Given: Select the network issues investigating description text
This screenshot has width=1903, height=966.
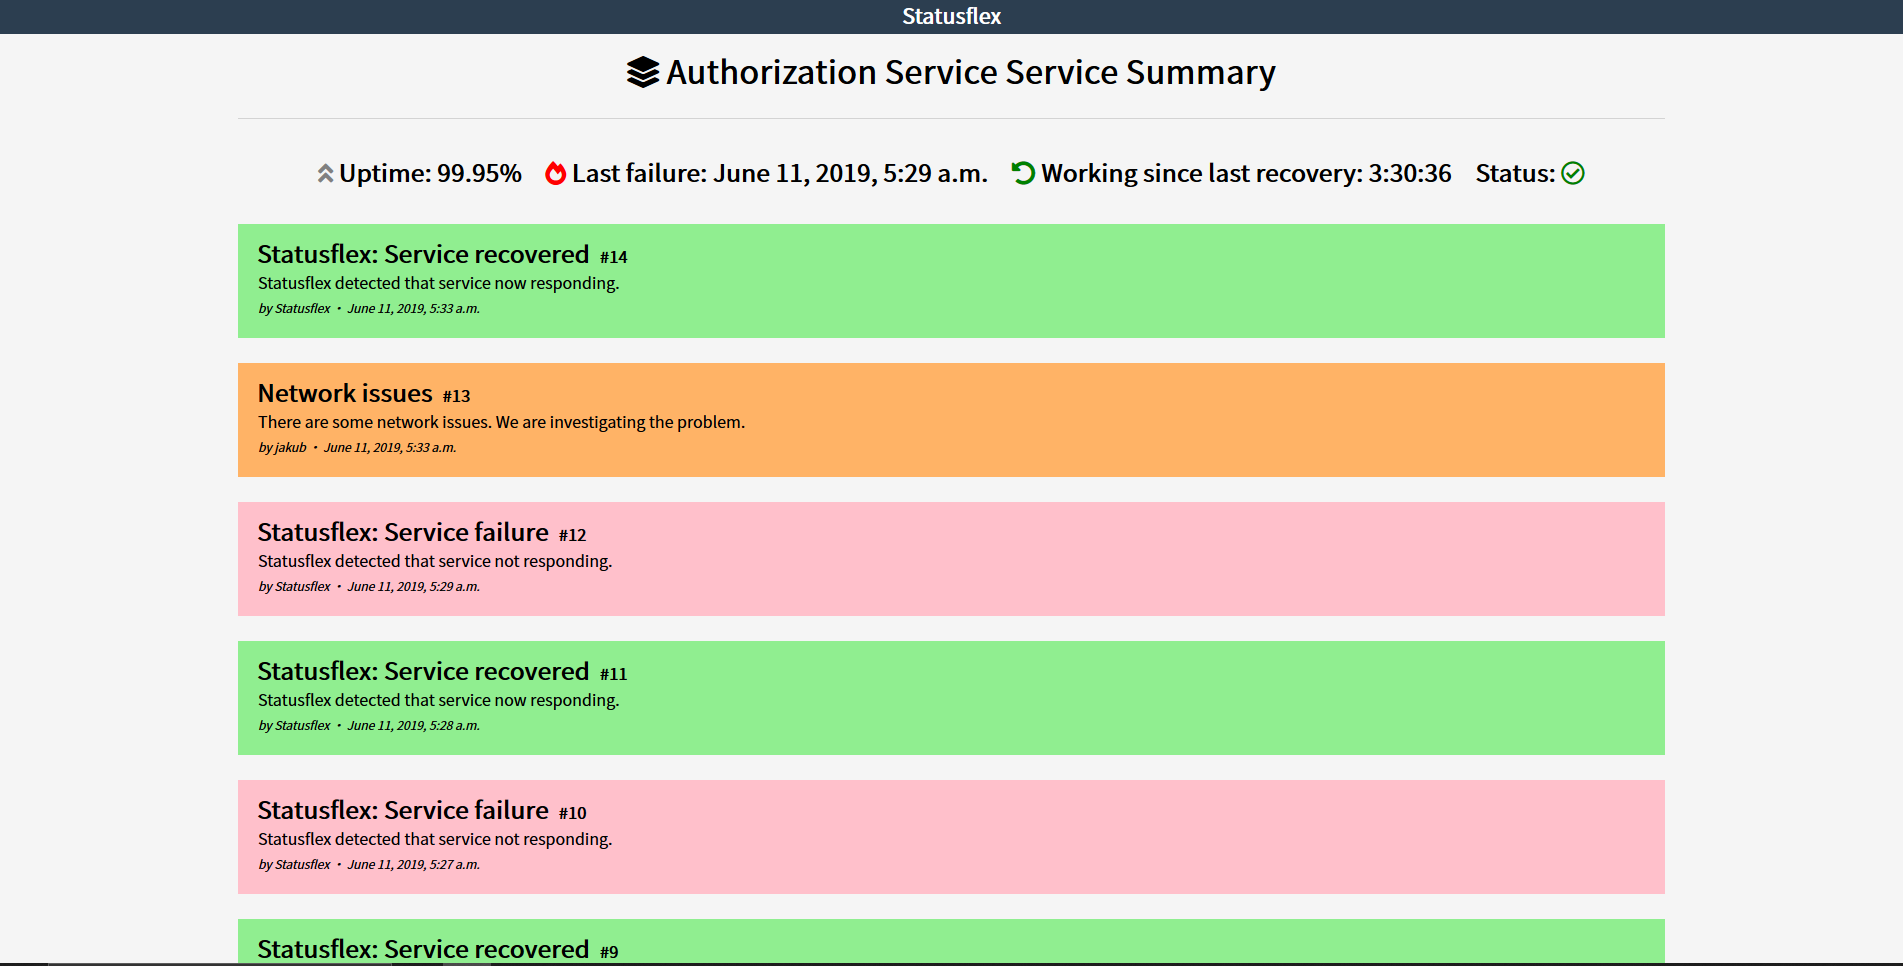Looking at the screenshot, I should (x=501, y=422).
